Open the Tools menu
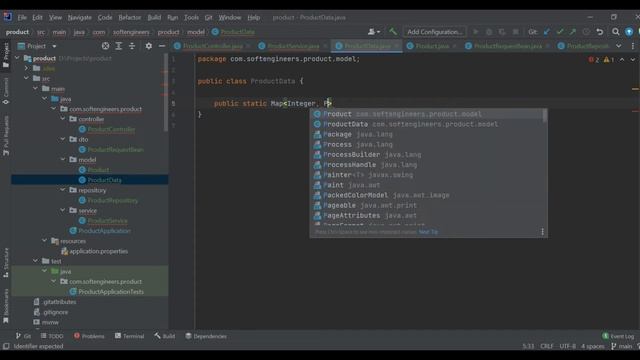The width and height of the screenshot is (640, 360). [191, 18]
